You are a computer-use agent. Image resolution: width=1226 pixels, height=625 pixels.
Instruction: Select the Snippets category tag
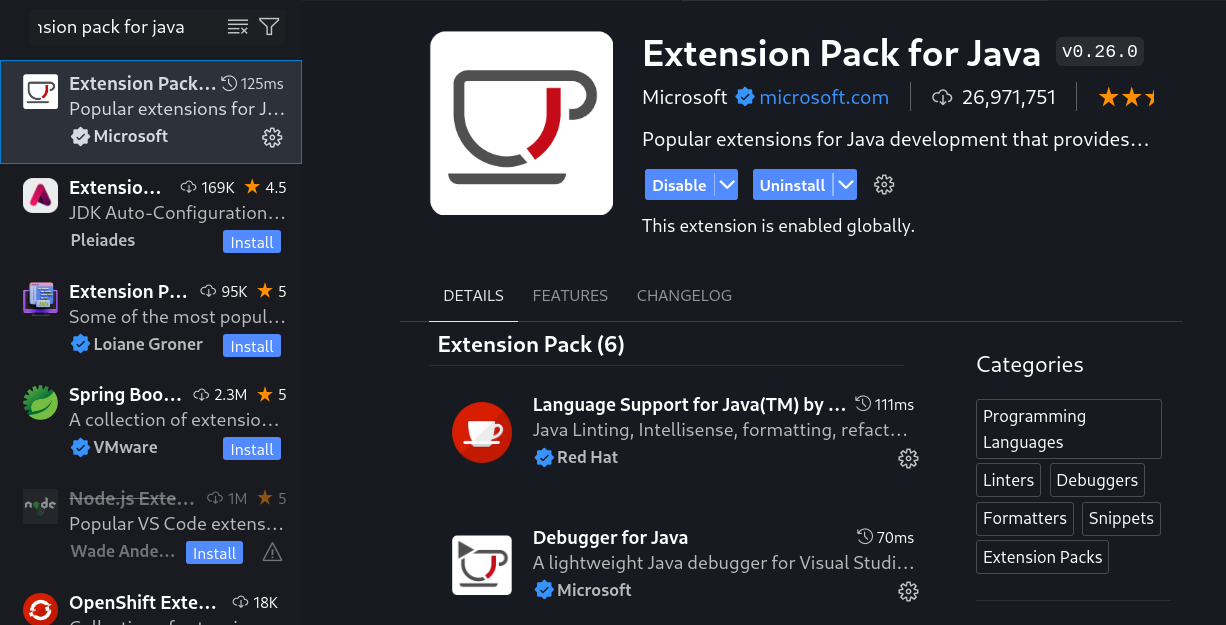click(x=1121, y=518)
